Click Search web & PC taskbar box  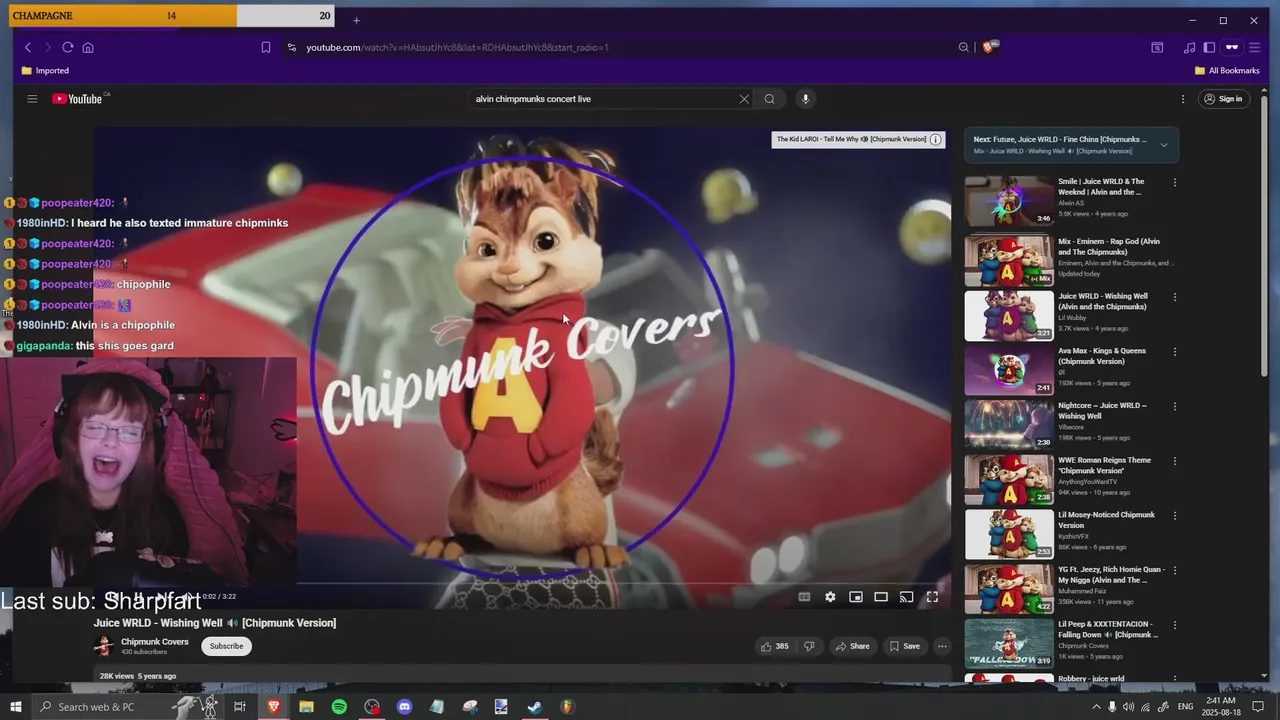click(128, 707)
